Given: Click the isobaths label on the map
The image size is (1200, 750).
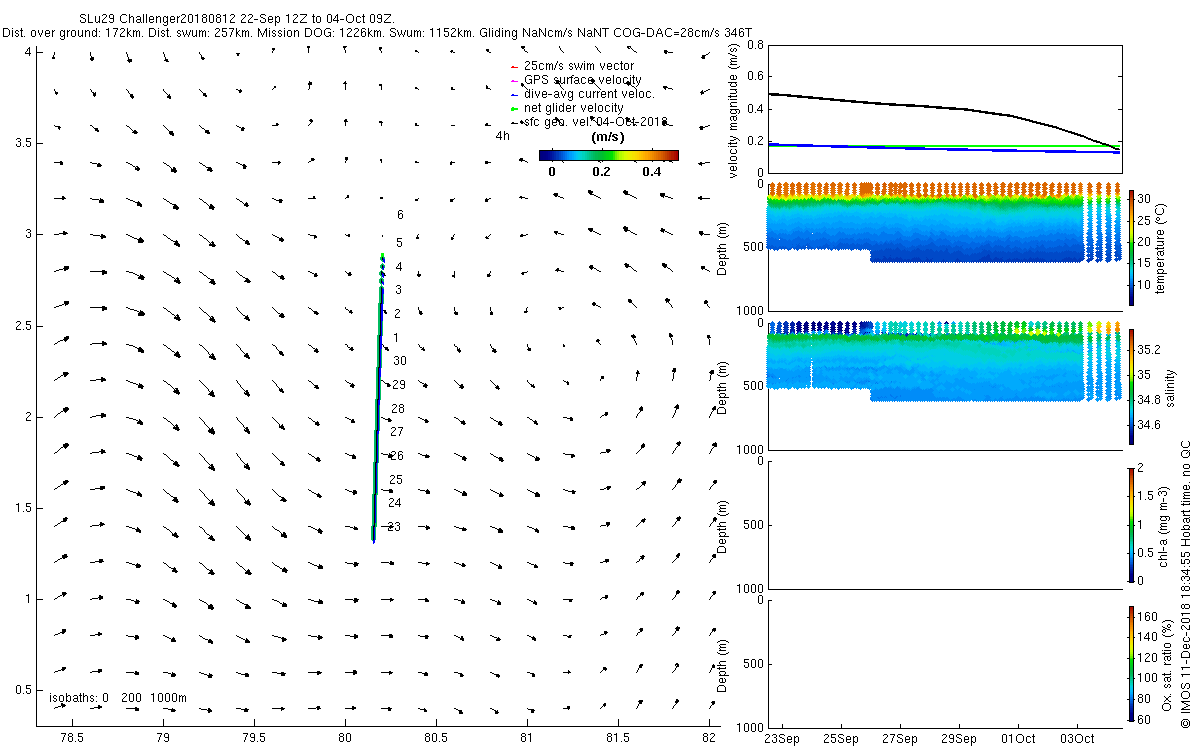Looking at the screenshot, I should click(118, 697).
